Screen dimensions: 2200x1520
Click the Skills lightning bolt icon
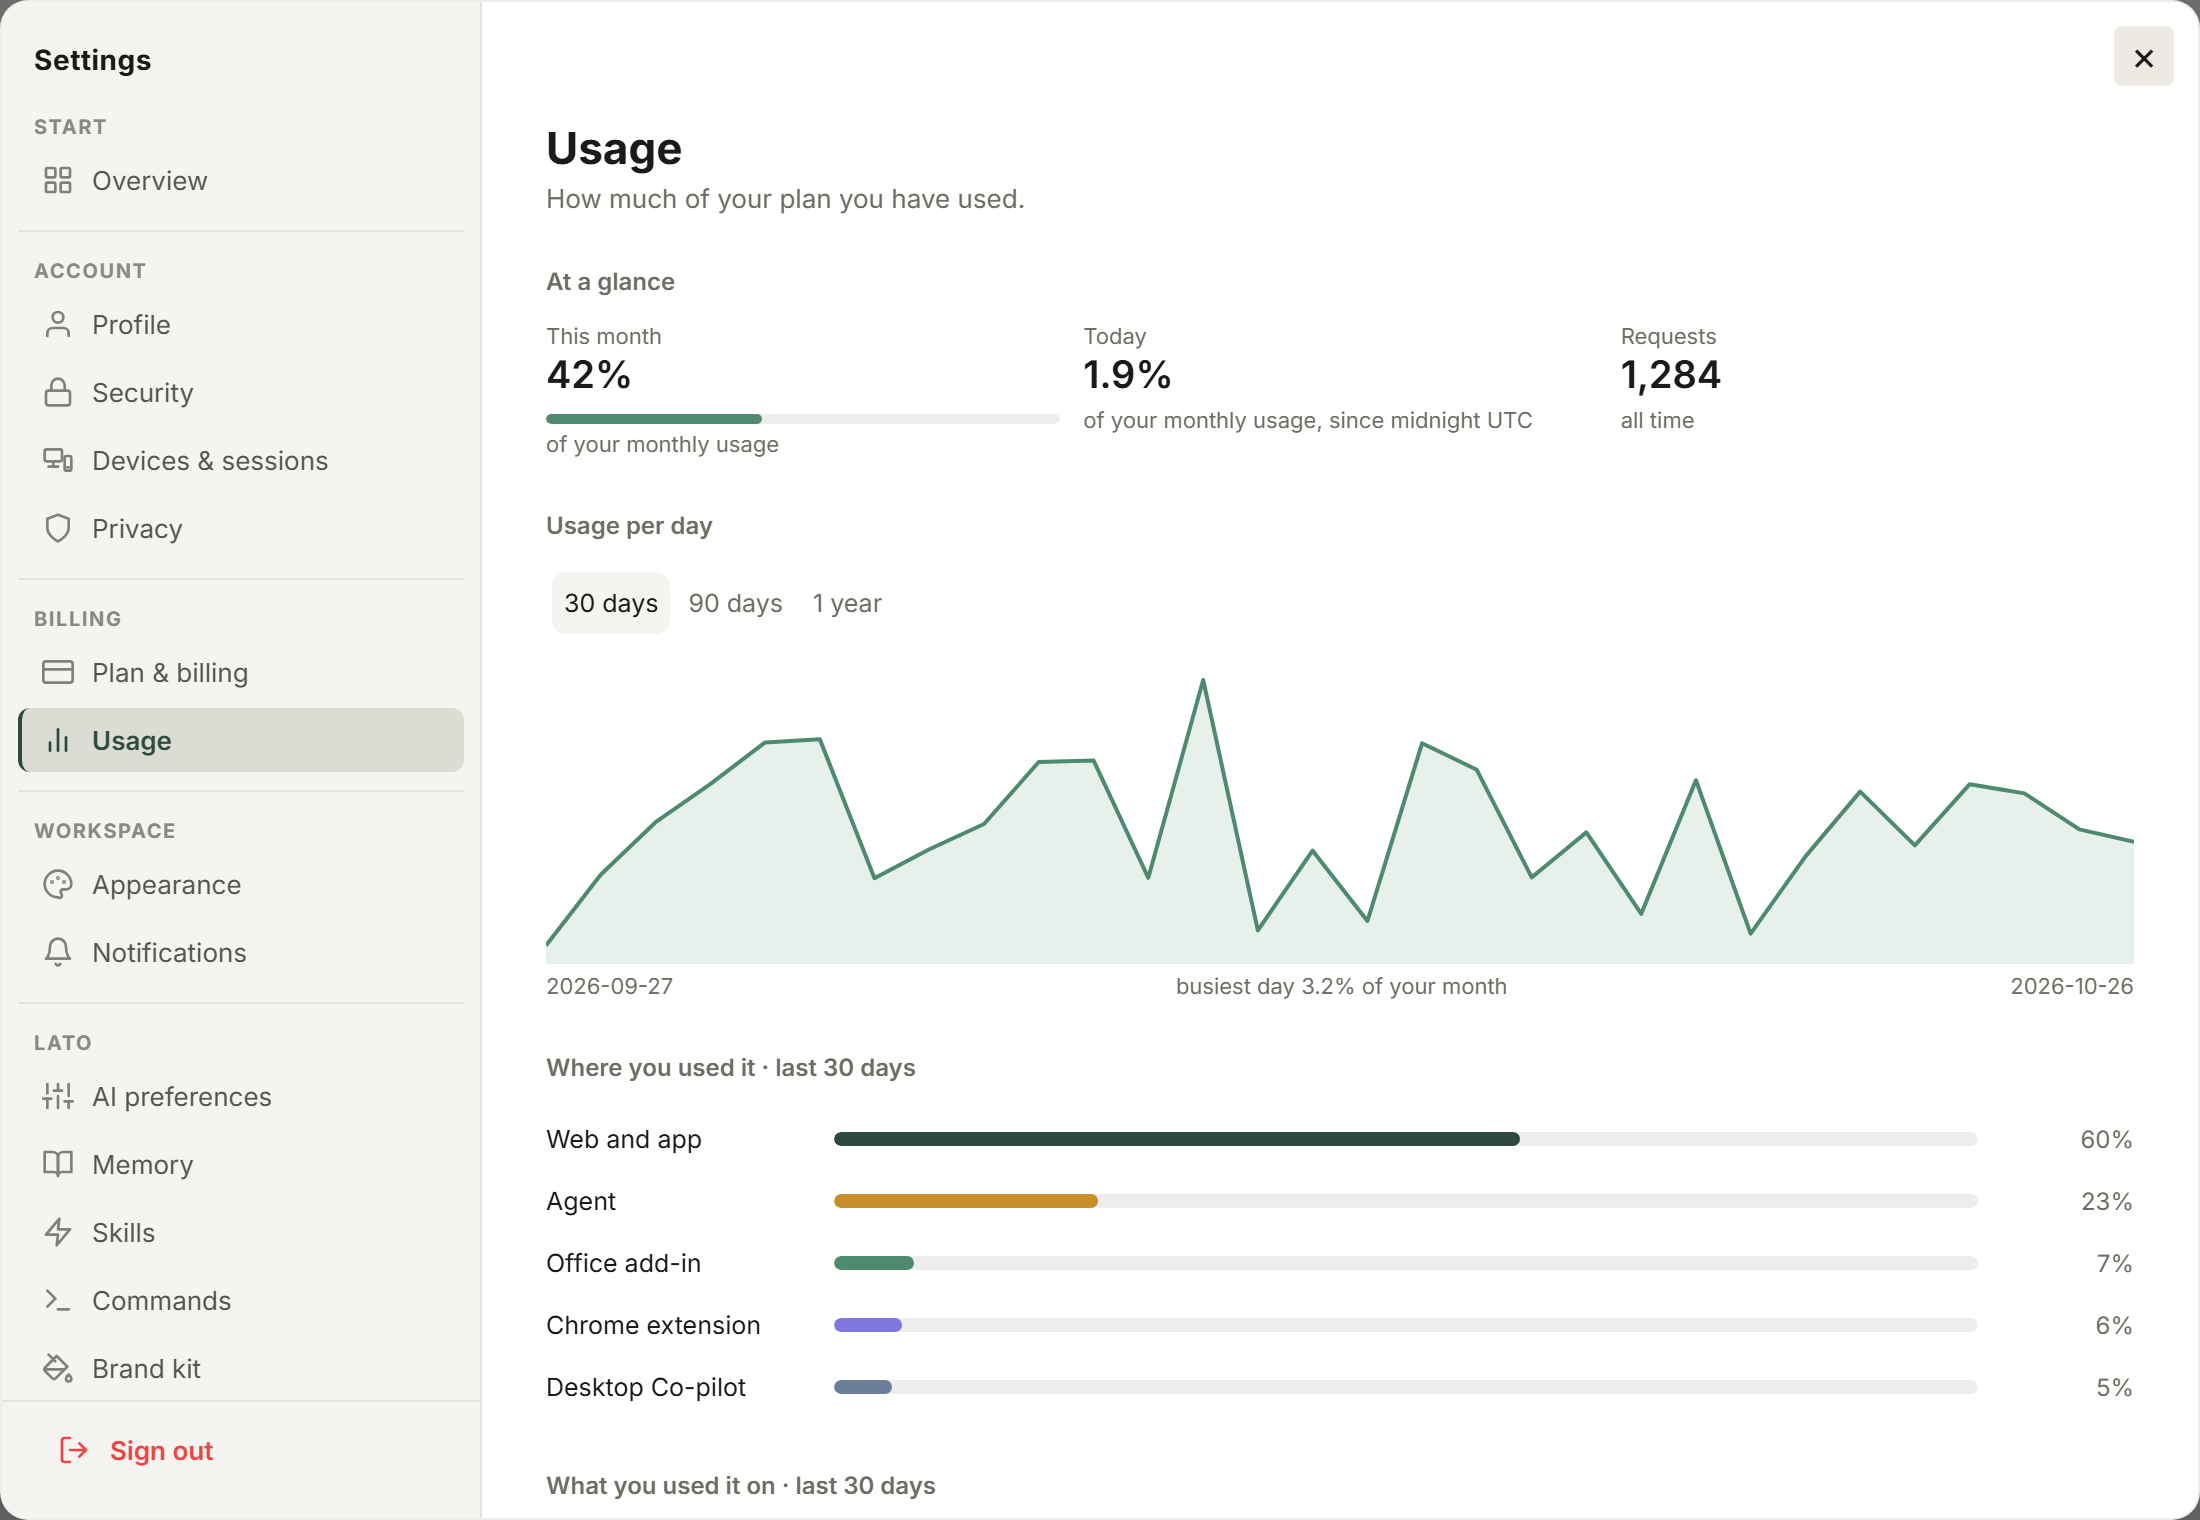[58, 1233]
